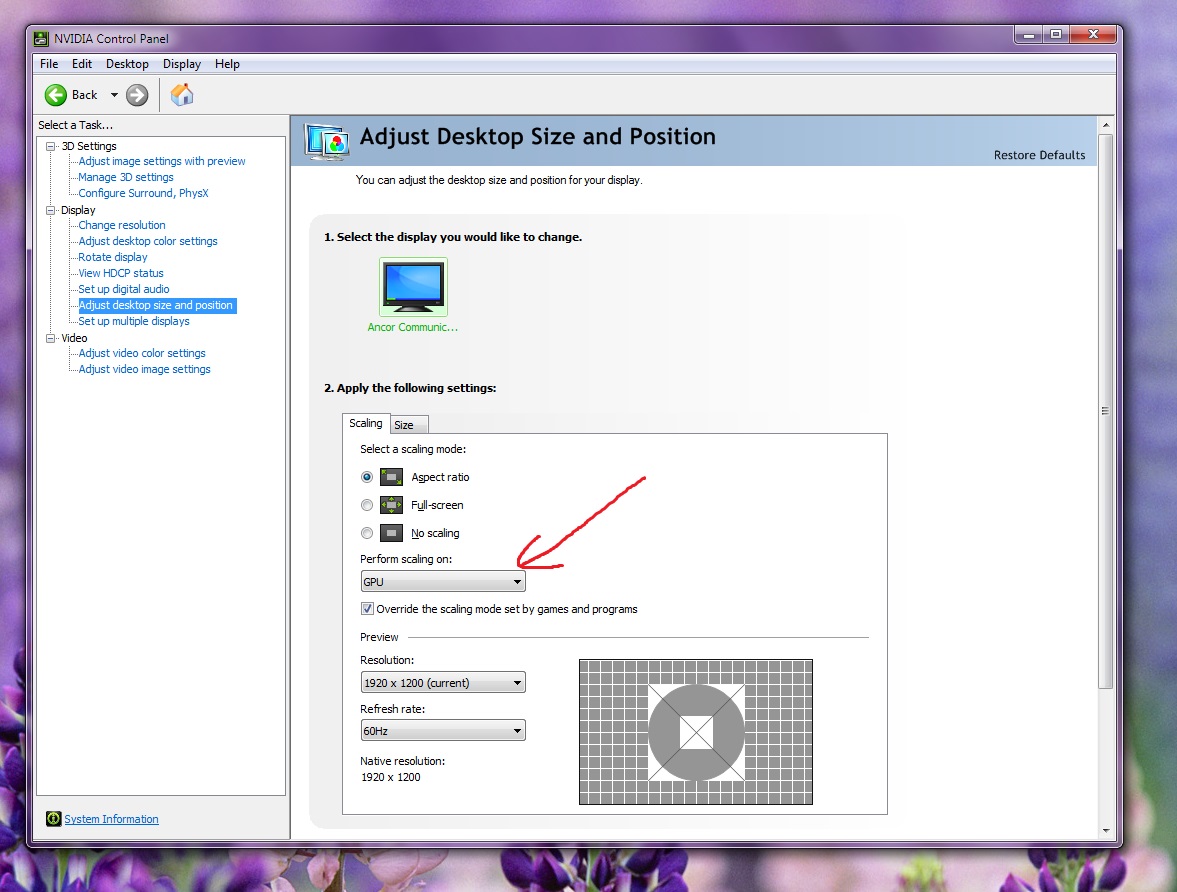
Task: Click the 3D Settings tree label
Action: point(89,146)
